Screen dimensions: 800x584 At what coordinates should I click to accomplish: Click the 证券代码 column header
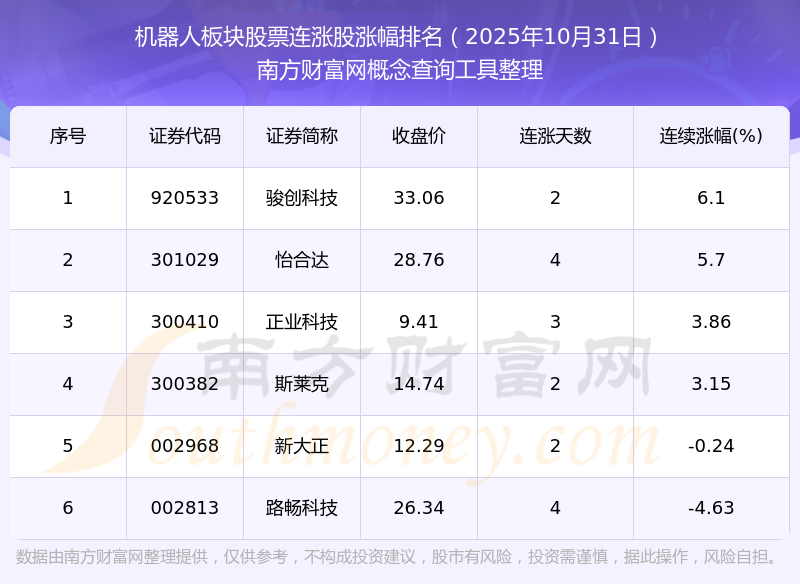pos(185,136)
